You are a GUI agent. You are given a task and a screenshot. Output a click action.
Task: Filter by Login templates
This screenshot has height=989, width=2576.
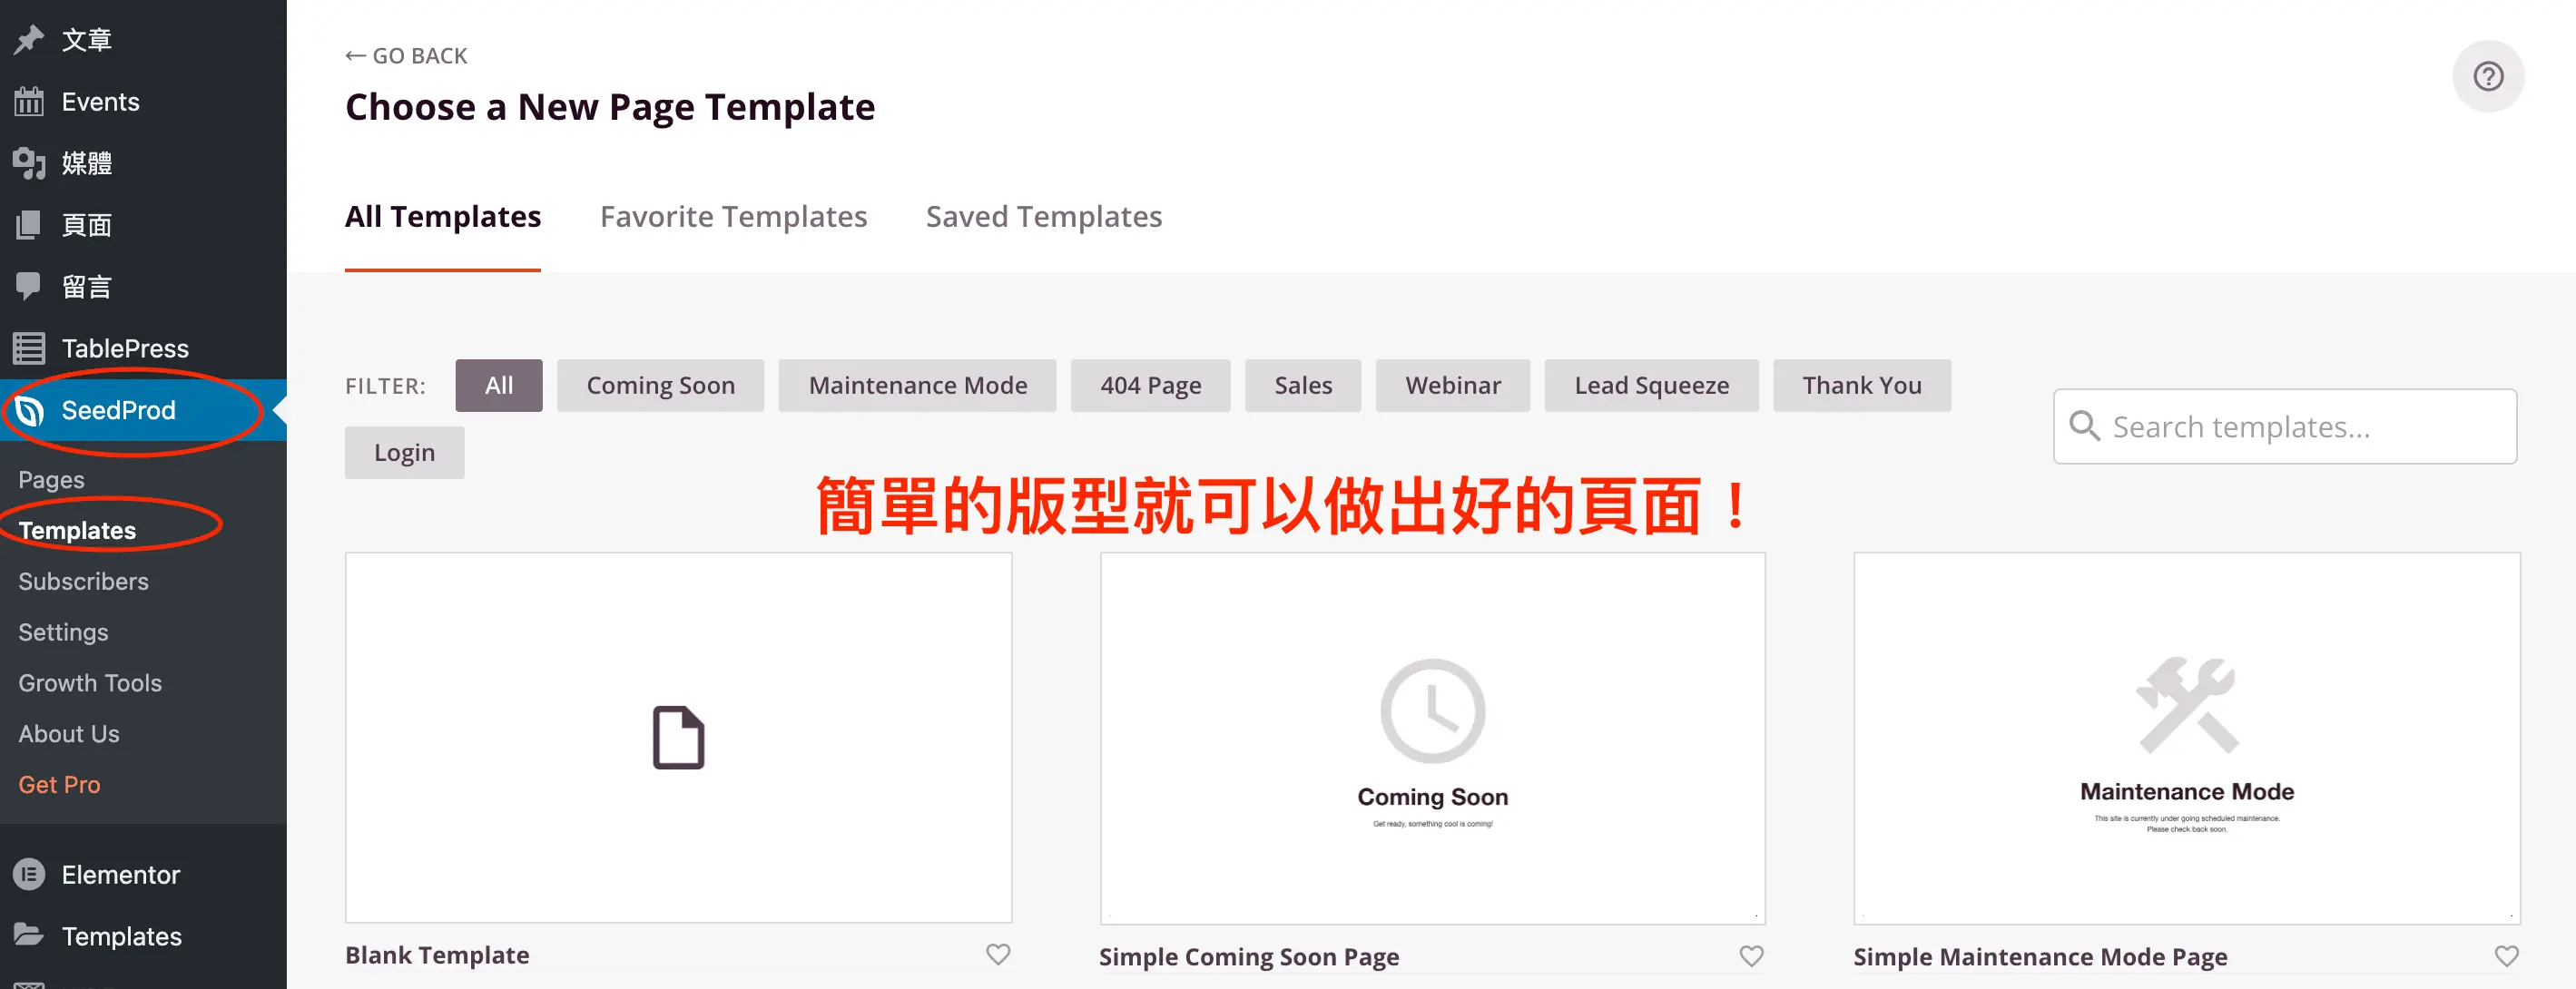pyautogui.click(x=404, y=452)
